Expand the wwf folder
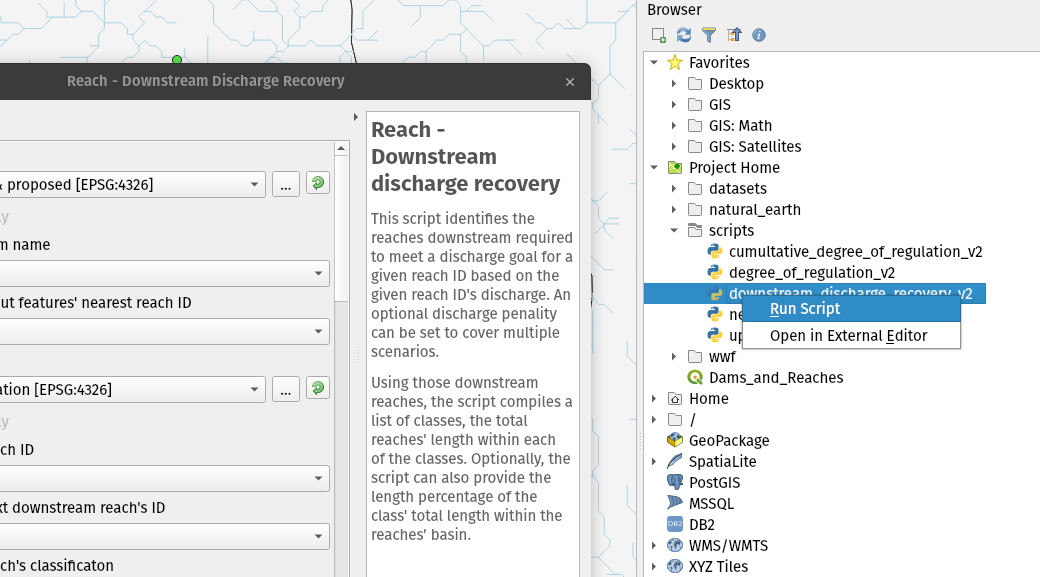Screen dimensions: 1040x577 [x=674, y=356]
